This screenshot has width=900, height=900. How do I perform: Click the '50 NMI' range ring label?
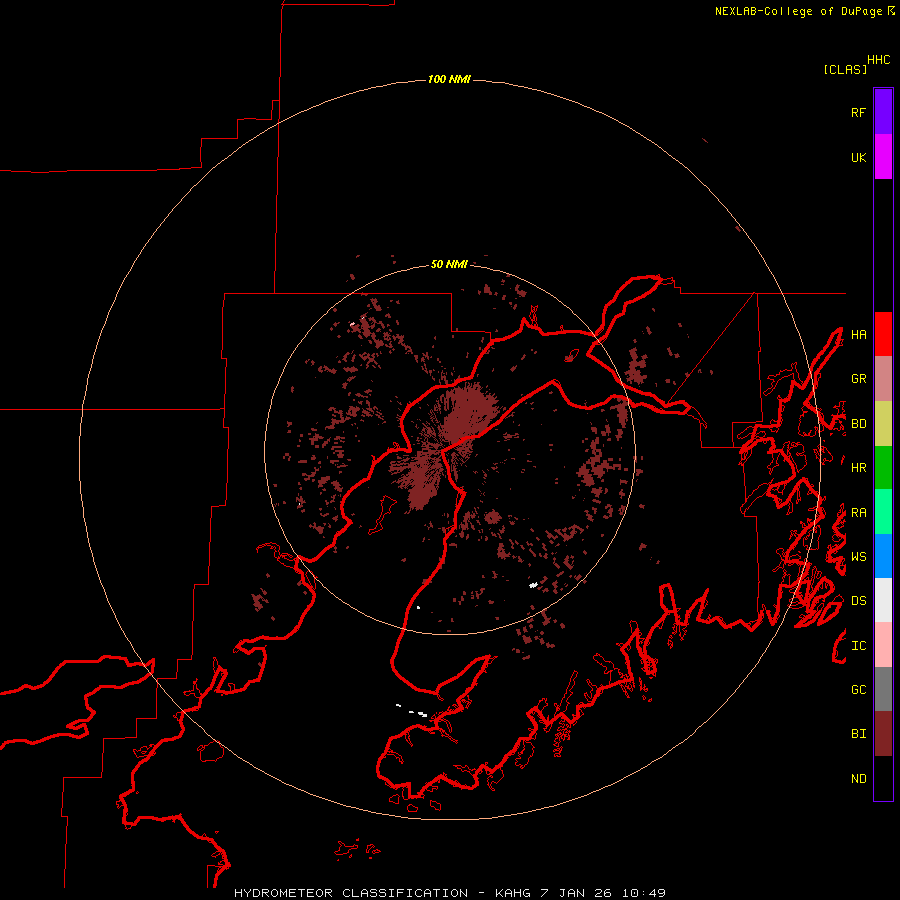click(x=449, y=264)
